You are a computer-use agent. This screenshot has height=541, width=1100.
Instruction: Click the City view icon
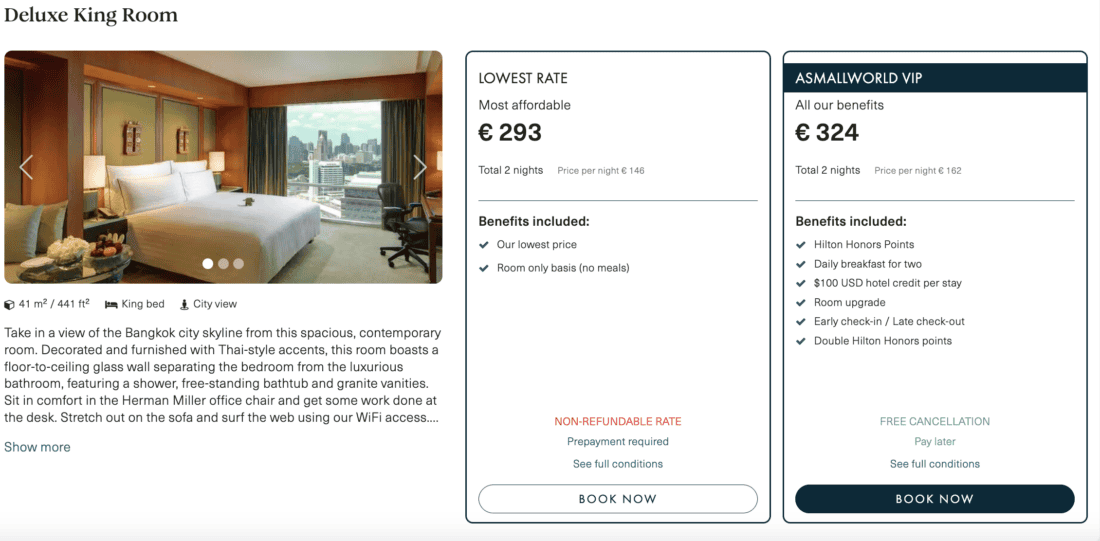point(184,304)
